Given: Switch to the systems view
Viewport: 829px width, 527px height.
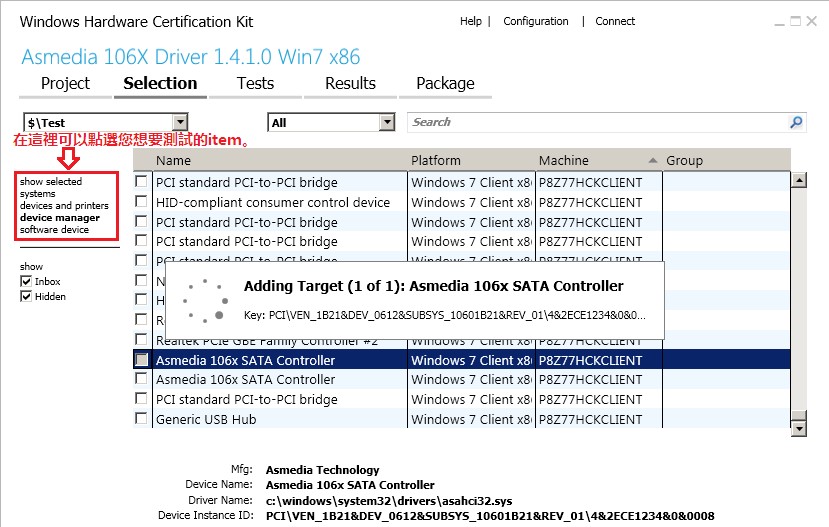Looking at the screenshot, I should click(38, 193).
